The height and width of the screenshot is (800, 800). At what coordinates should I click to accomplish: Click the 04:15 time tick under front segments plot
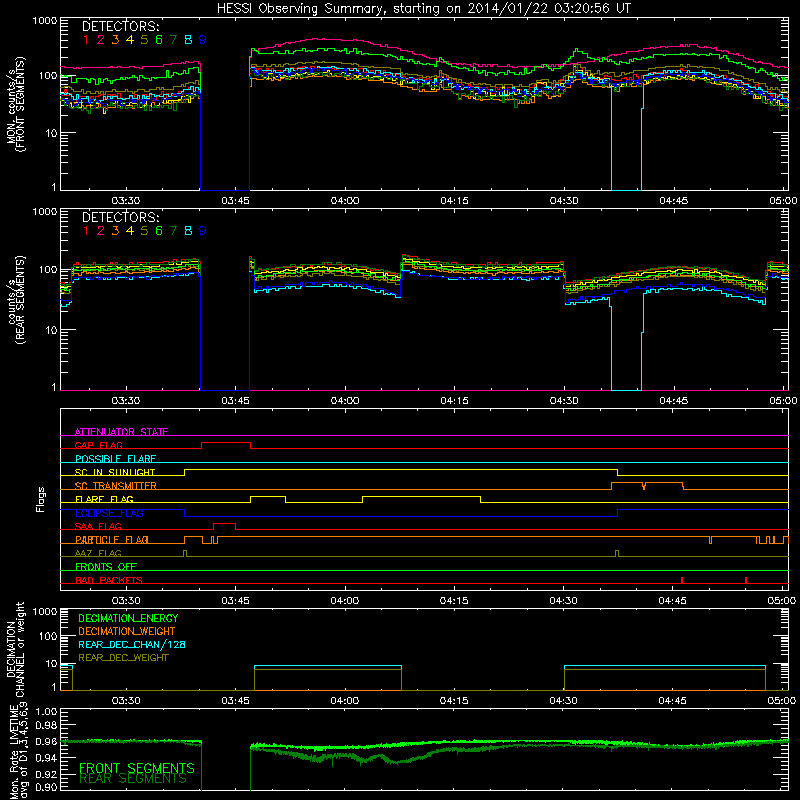pyautogui.click(x=454, y=201)
